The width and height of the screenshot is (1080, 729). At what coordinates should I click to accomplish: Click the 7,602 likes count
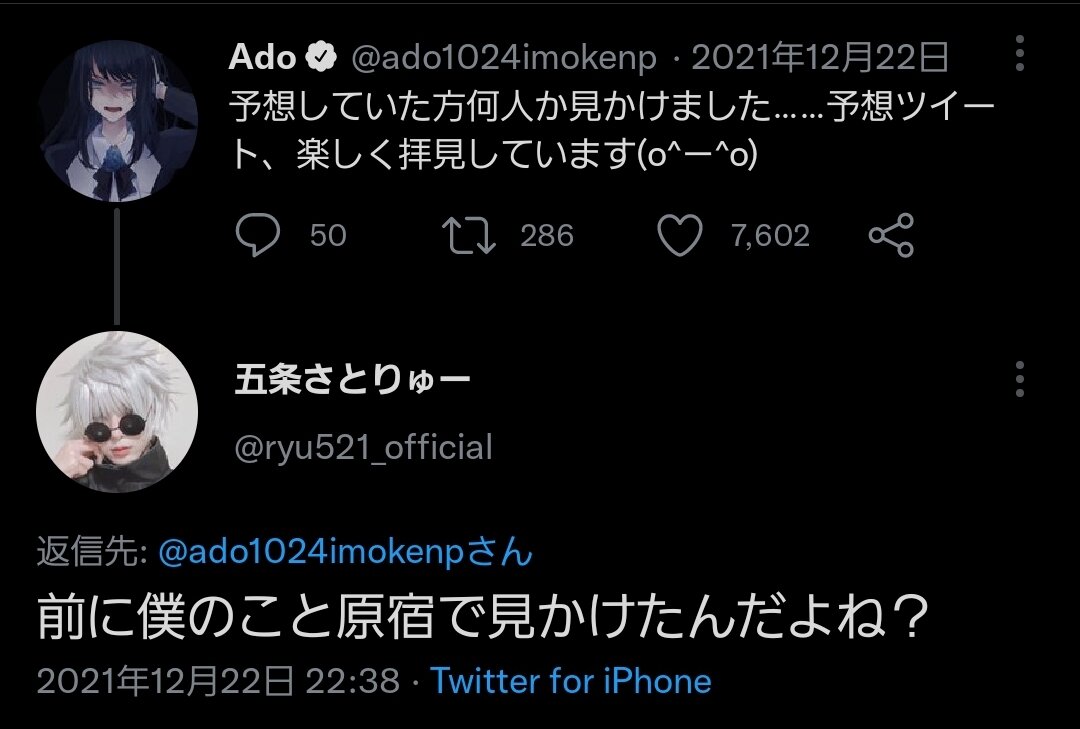pyautogui.click(x=769, y=236)
